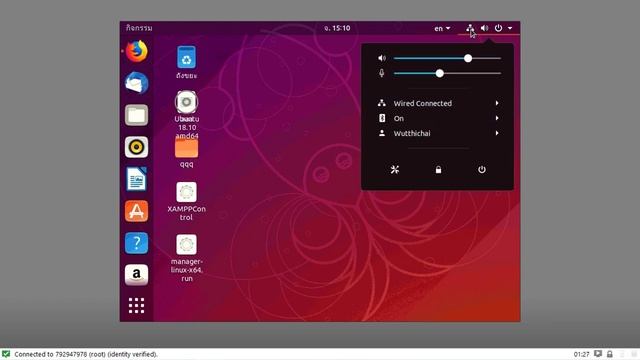This screenshot has width=640, height=360.
Task: Click the green verified connection icon
Action: click(x=6, y=354)
